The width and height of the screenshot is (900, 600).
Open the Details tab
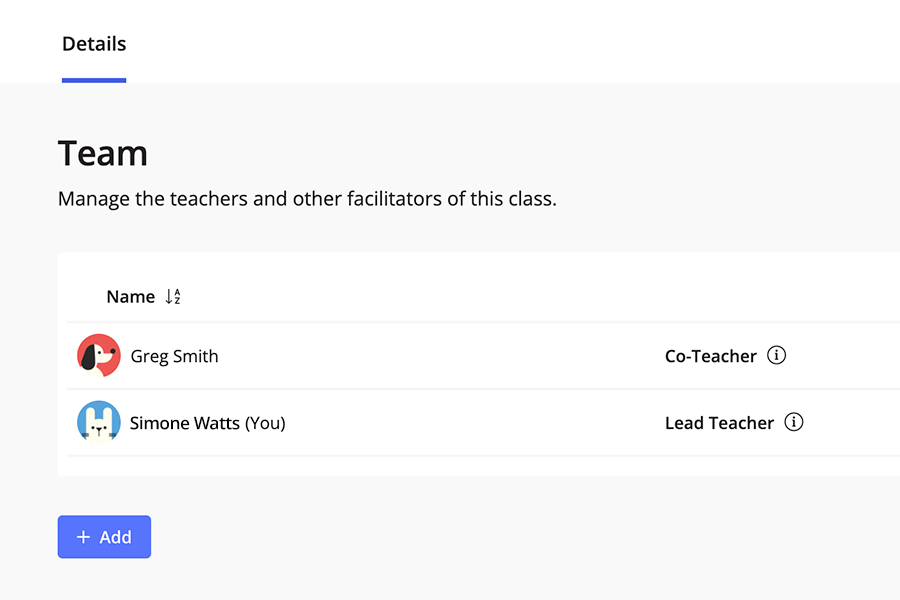(x=94, y=44)
